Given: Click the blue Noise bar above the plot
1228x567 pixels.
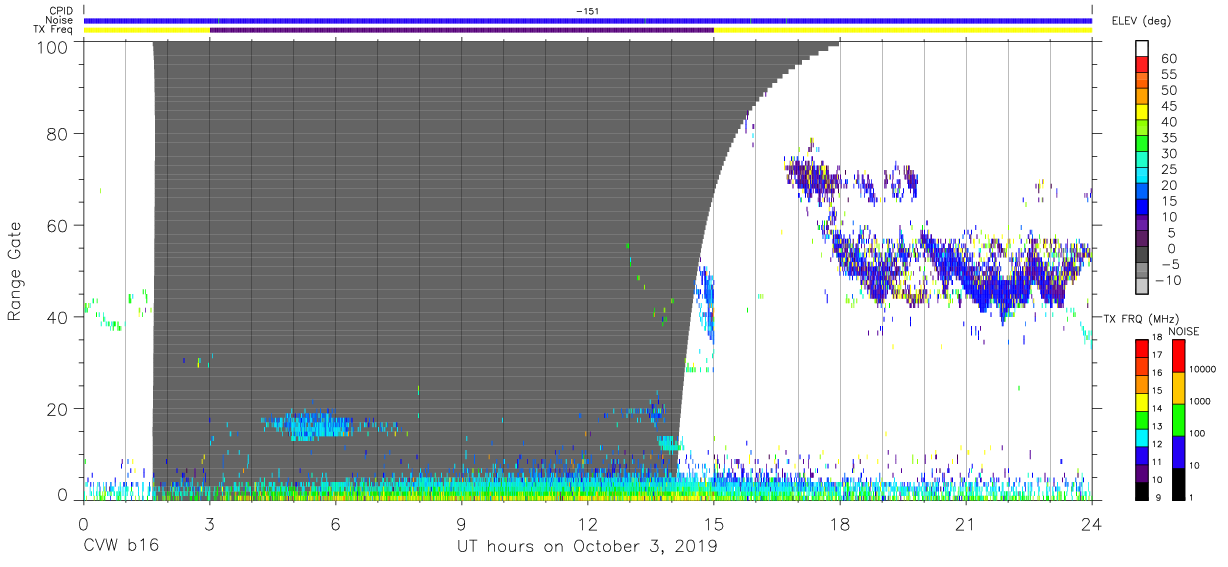Looking at the screenshot, I should [x=587, y=20].
